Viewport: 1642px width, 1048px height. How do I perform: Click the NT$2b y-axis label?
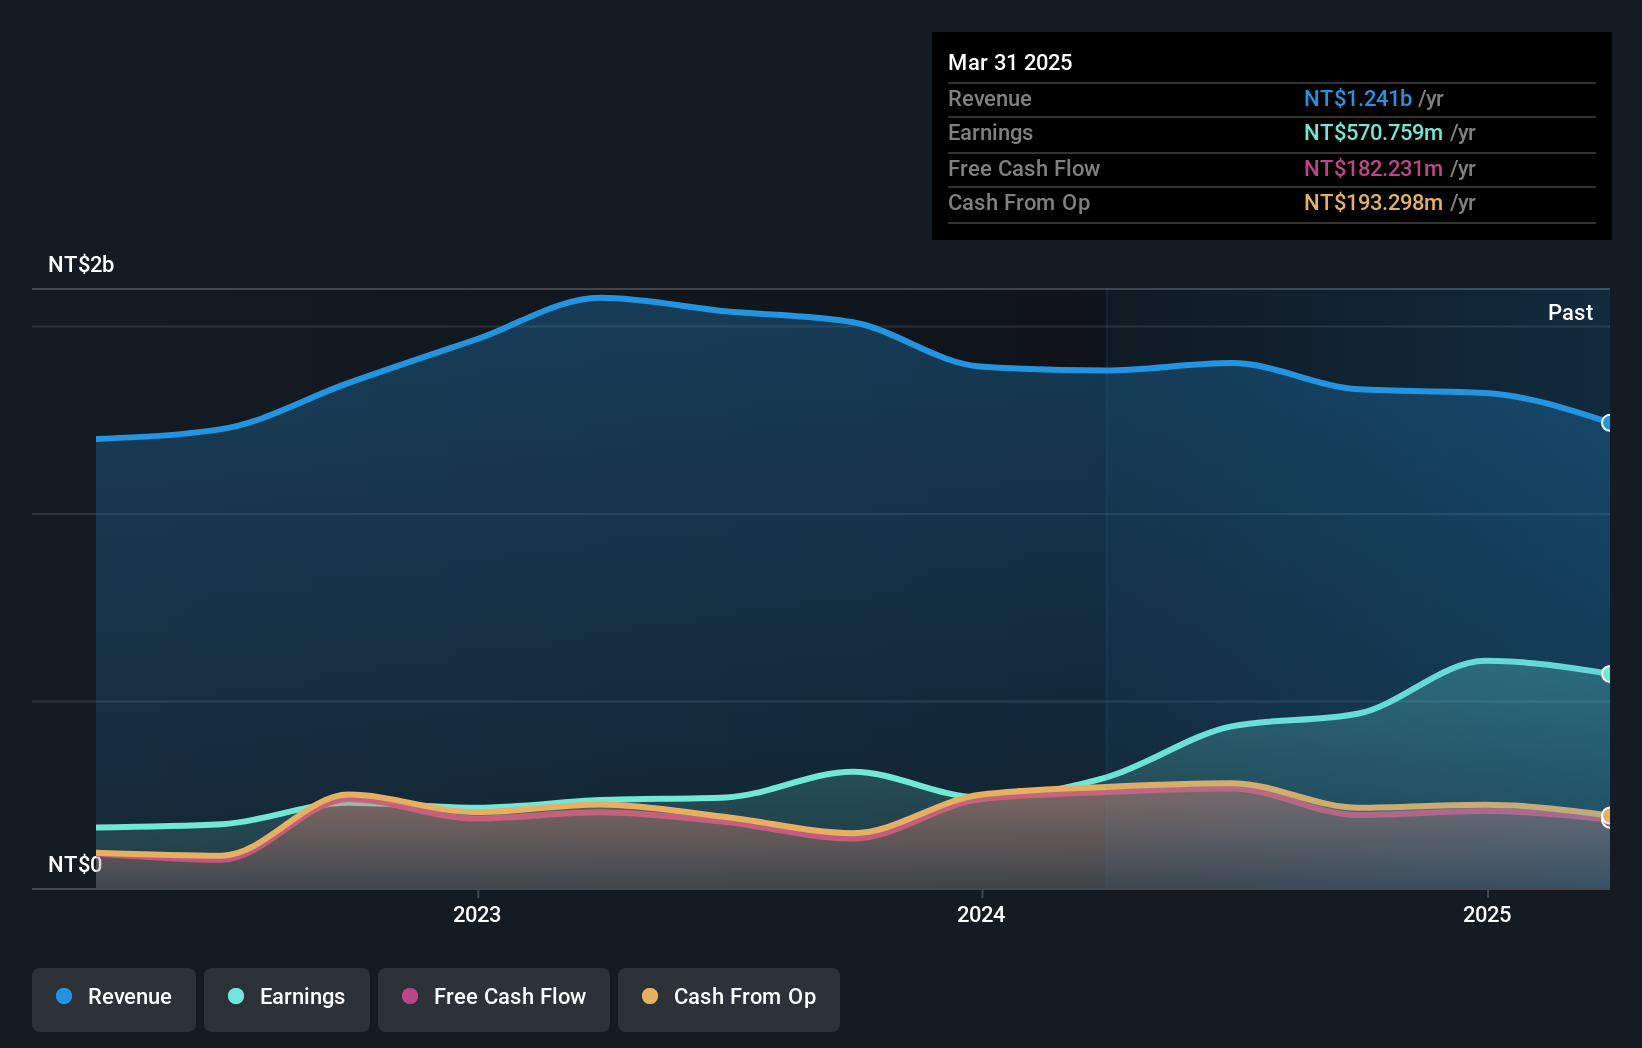(81, 264)
